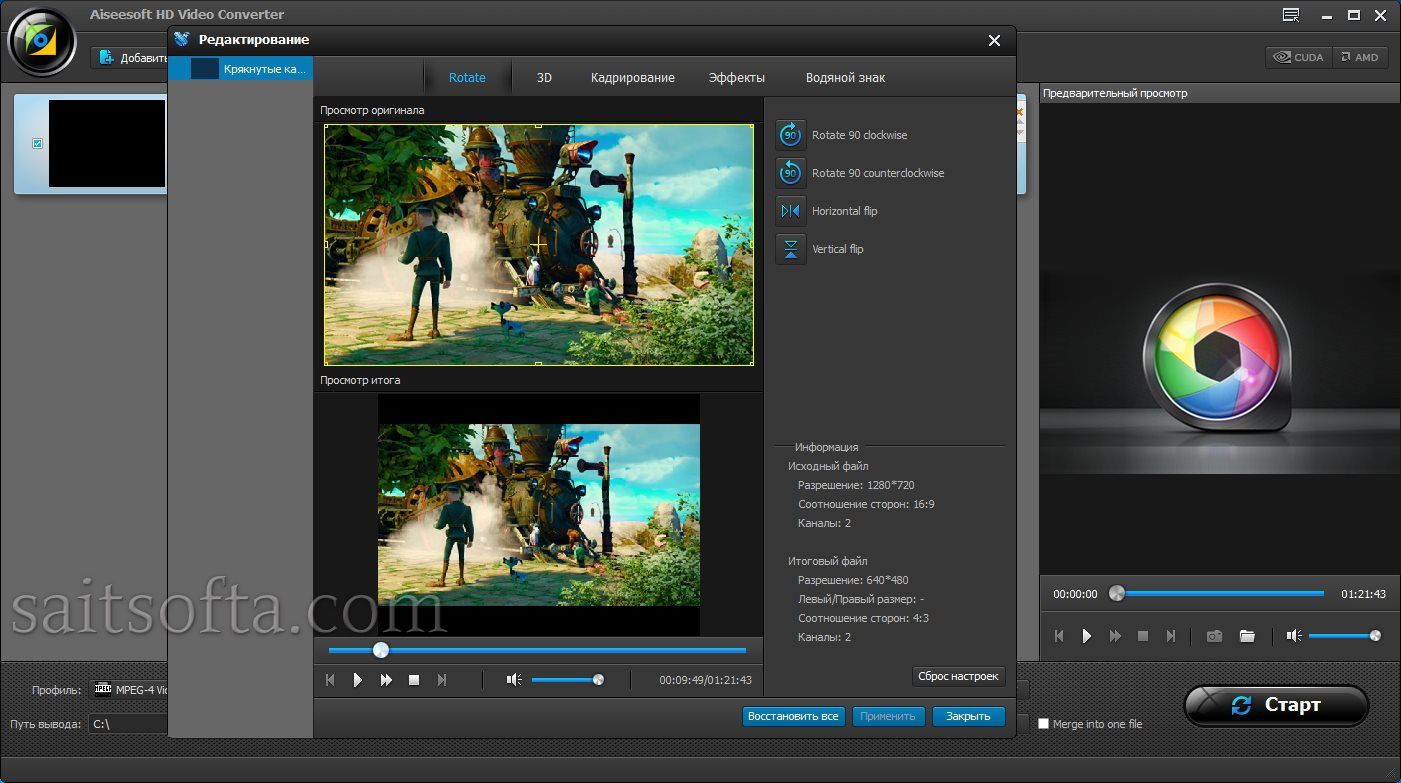
Task: Click Восстановить все button
Action: pos(794,716)
